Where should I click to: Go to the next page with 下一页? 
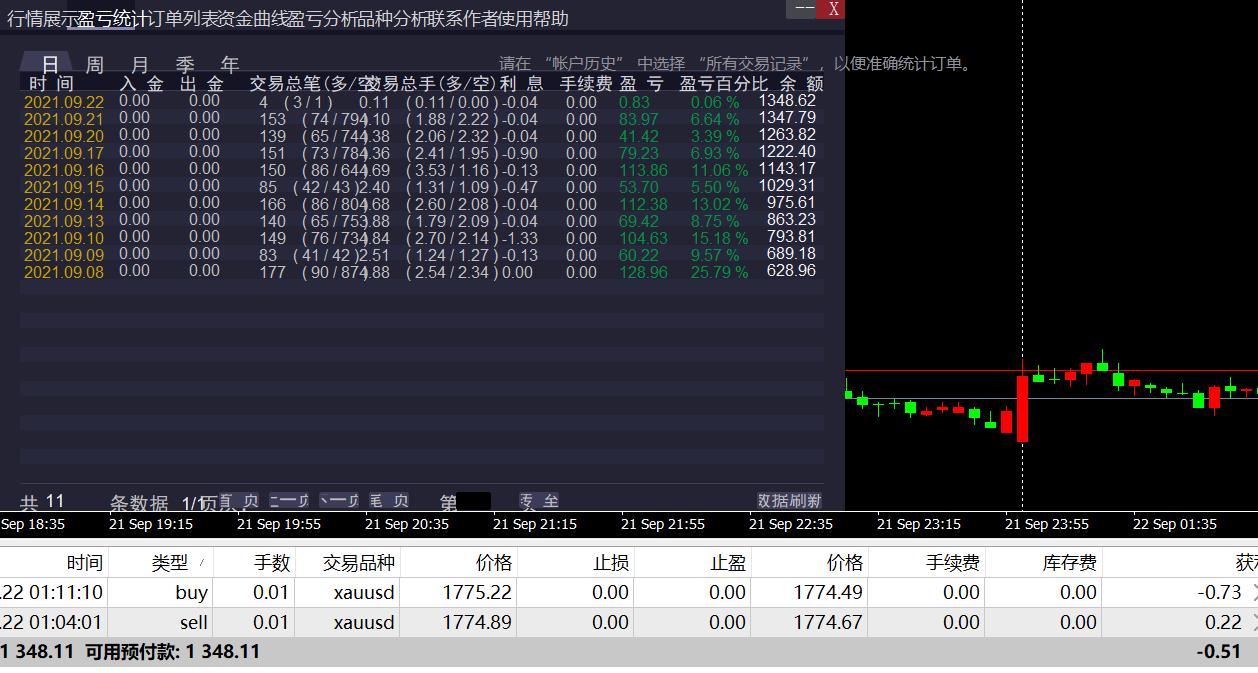341,500
